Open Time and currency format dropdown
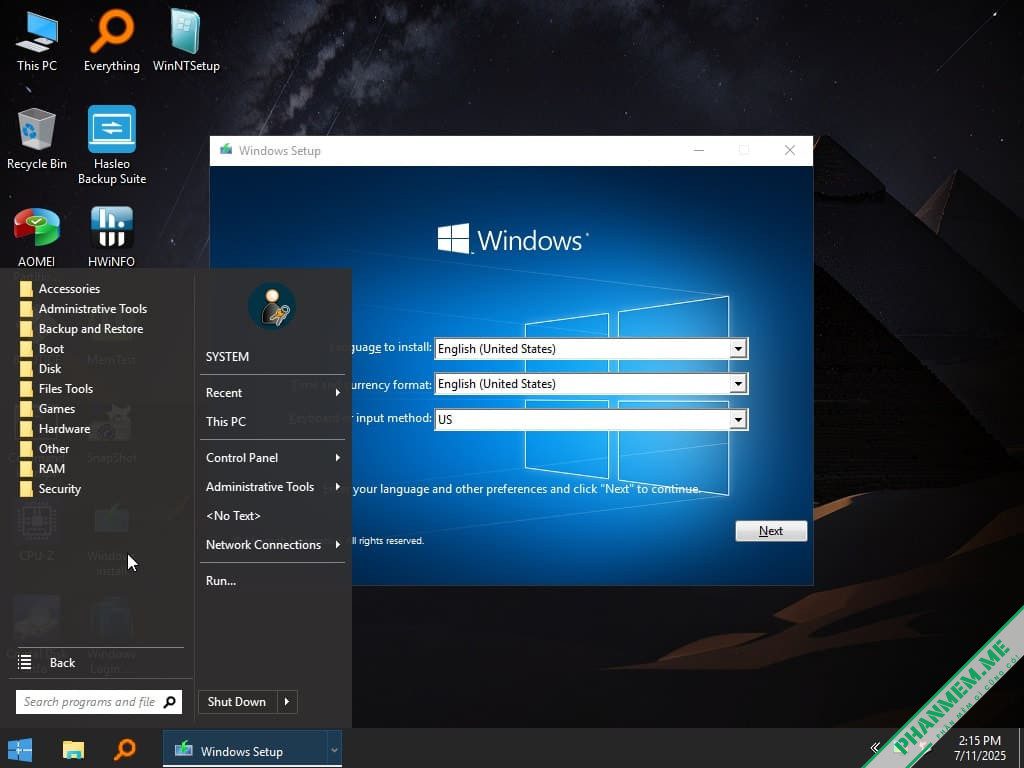 point(738,384)
